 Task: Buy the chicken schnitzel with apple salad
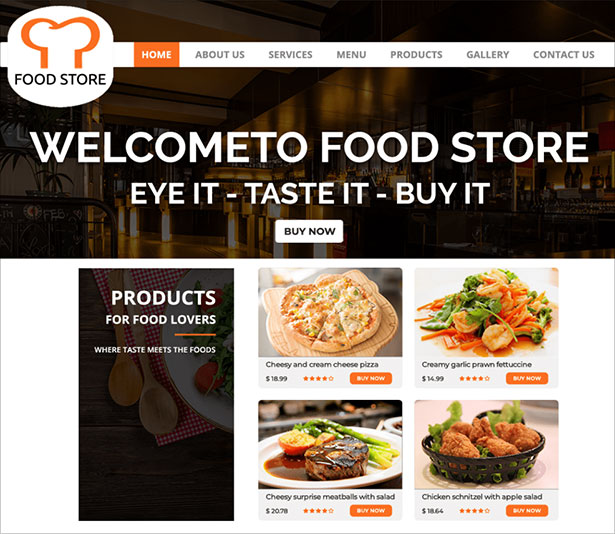coord(527,510)
